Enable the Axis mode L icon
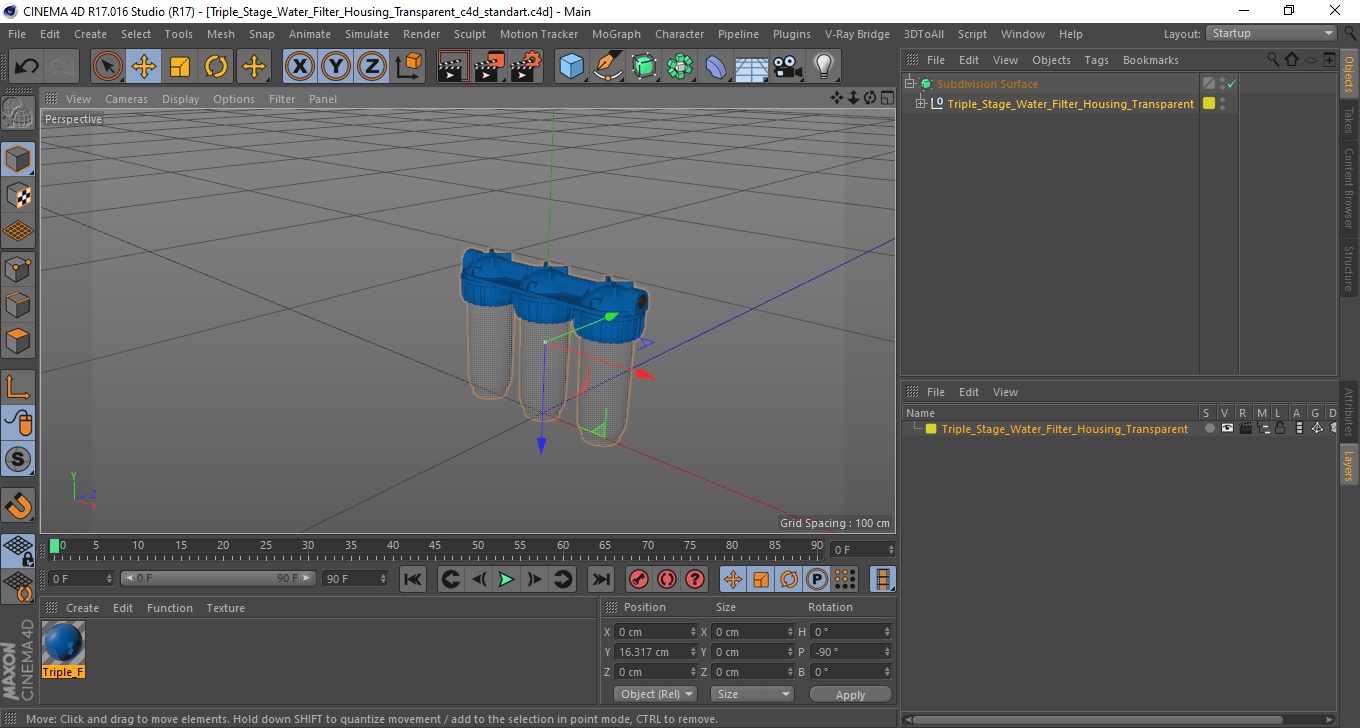Image resolution: width=1360 pixels, height=728 pixels. point(18,387)
